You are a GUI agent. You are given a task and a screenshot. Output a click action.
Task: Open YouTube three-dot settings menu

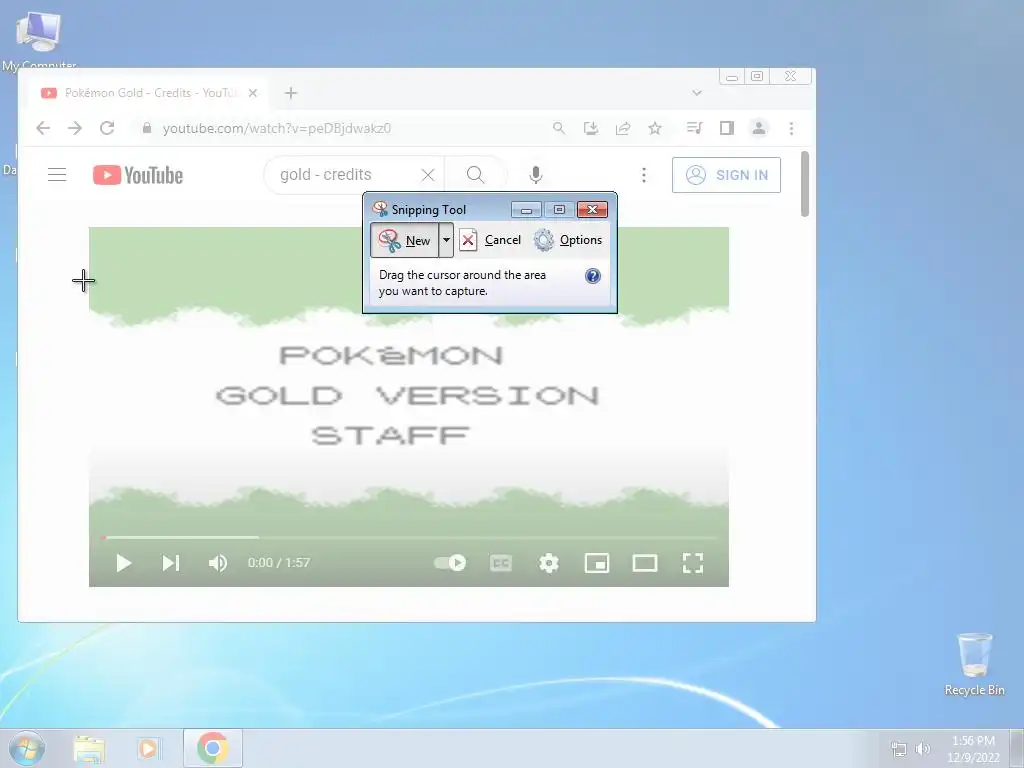coord(644,175)
